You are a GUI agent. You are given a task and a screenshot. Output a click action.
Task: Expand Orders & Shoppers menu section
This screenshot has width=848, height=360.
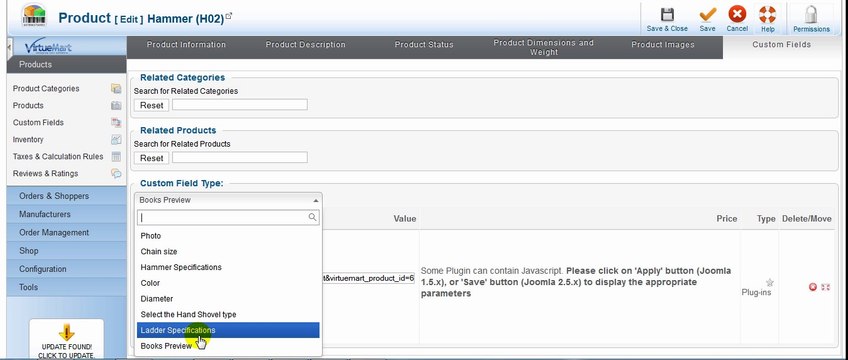click(x=67, y=196)
